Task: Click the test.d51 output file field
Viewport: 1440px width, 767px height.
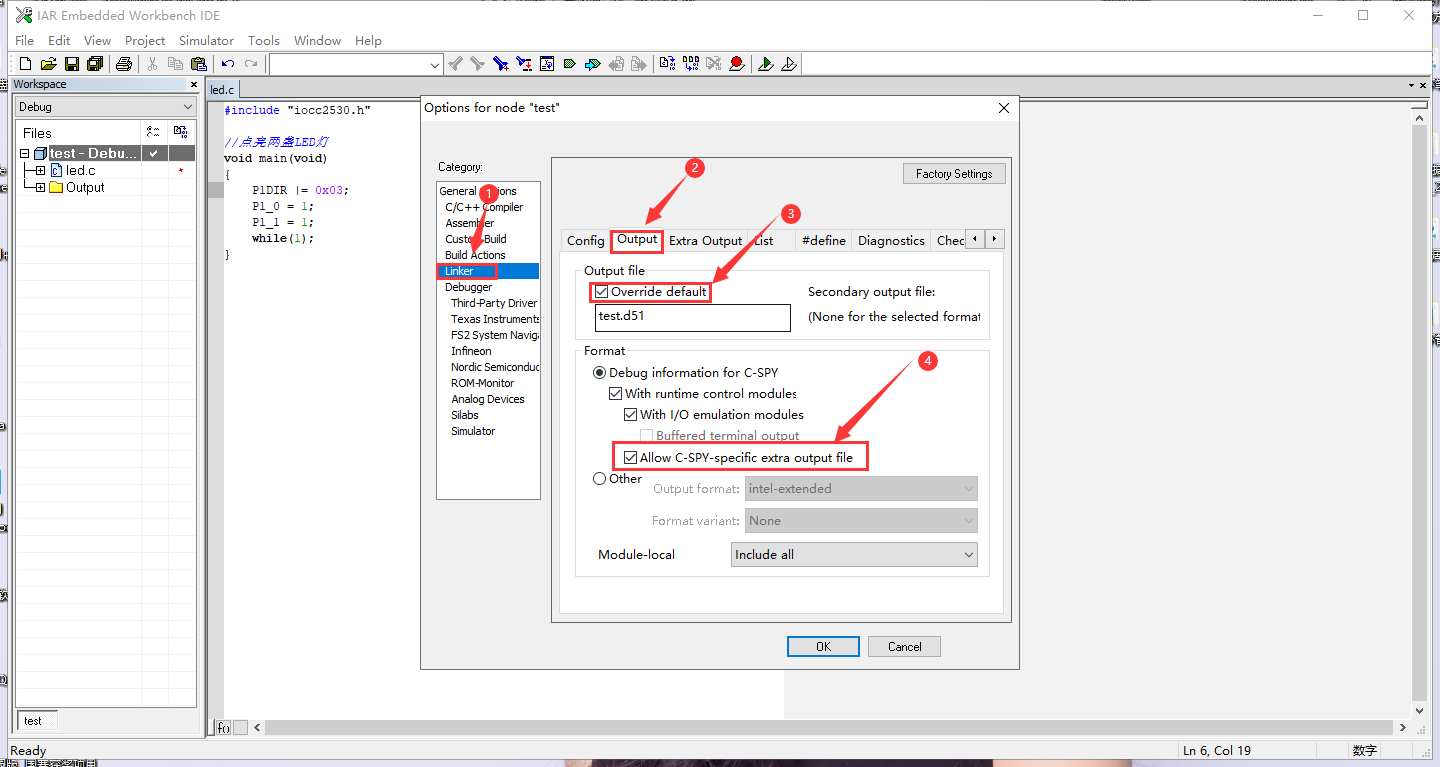Action: pyautogui.click(x=692, y=317)
